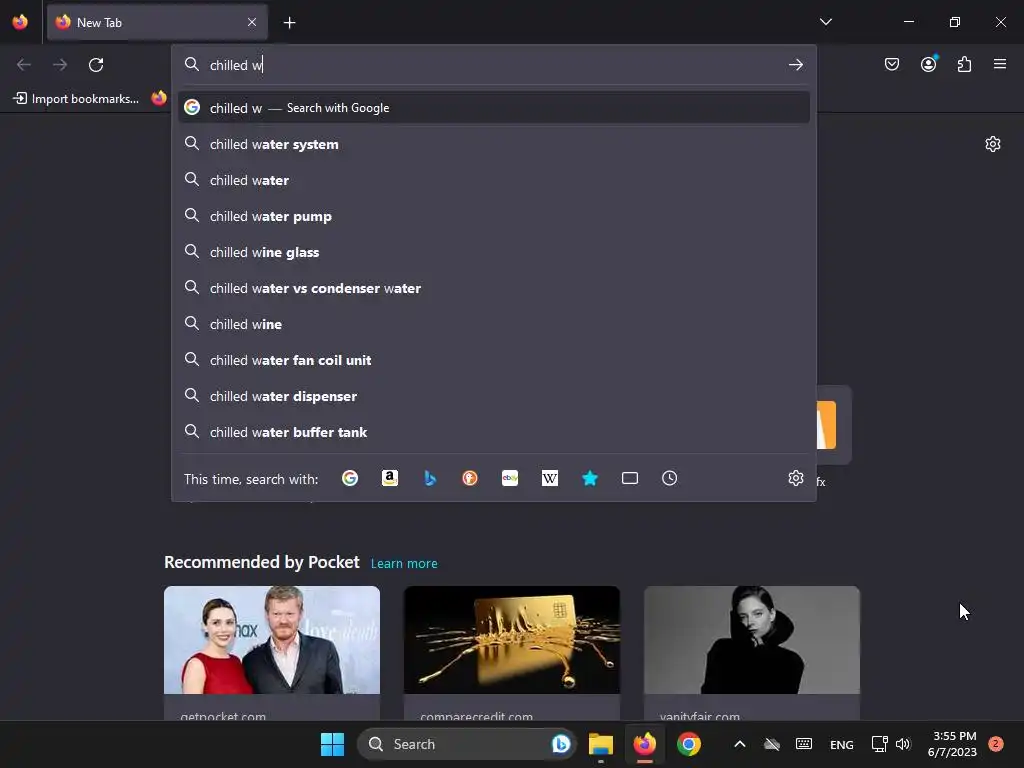Search this time with Bing icon
Image resolution: width=1024 pixels, height=768 pixels.
pyautogui.click(x=430, y=478)
